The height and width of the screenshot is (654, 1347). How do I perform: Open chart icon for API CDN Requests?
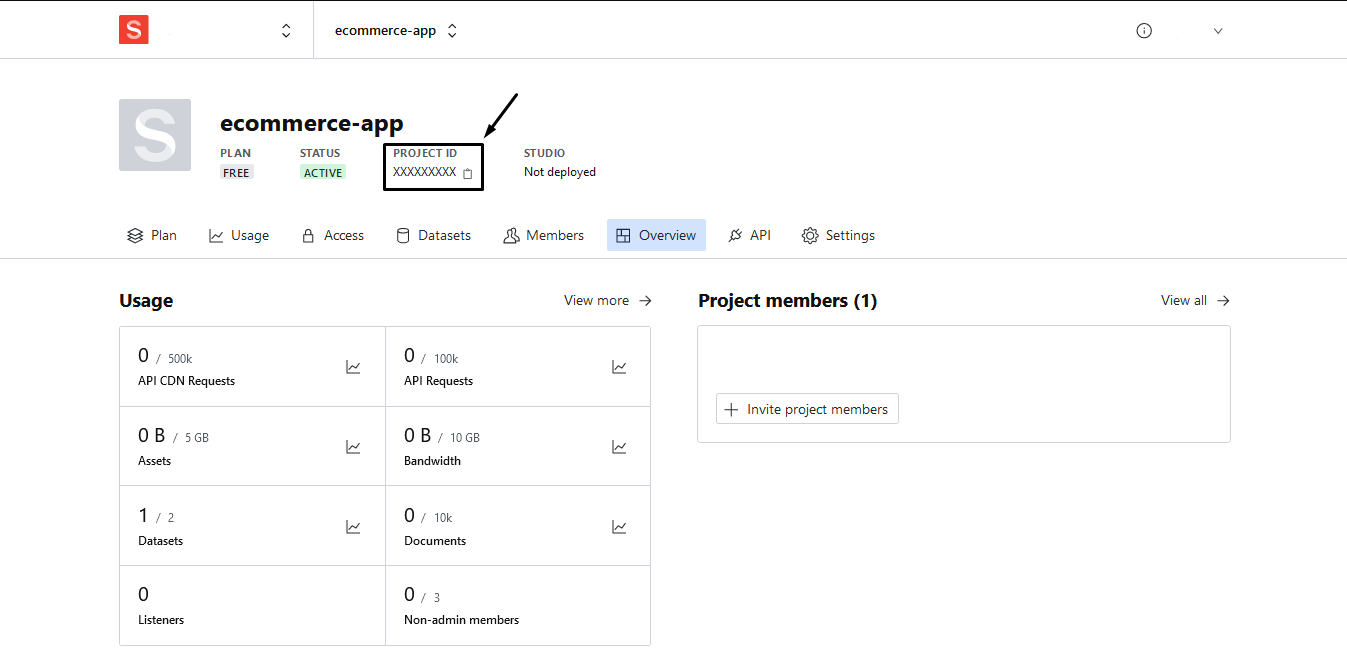(353, 367)
